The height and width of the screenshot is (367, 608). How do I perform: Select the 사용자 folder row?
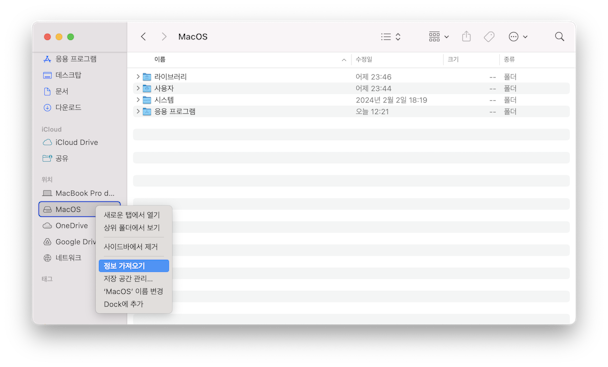click(x=351, y=88)
